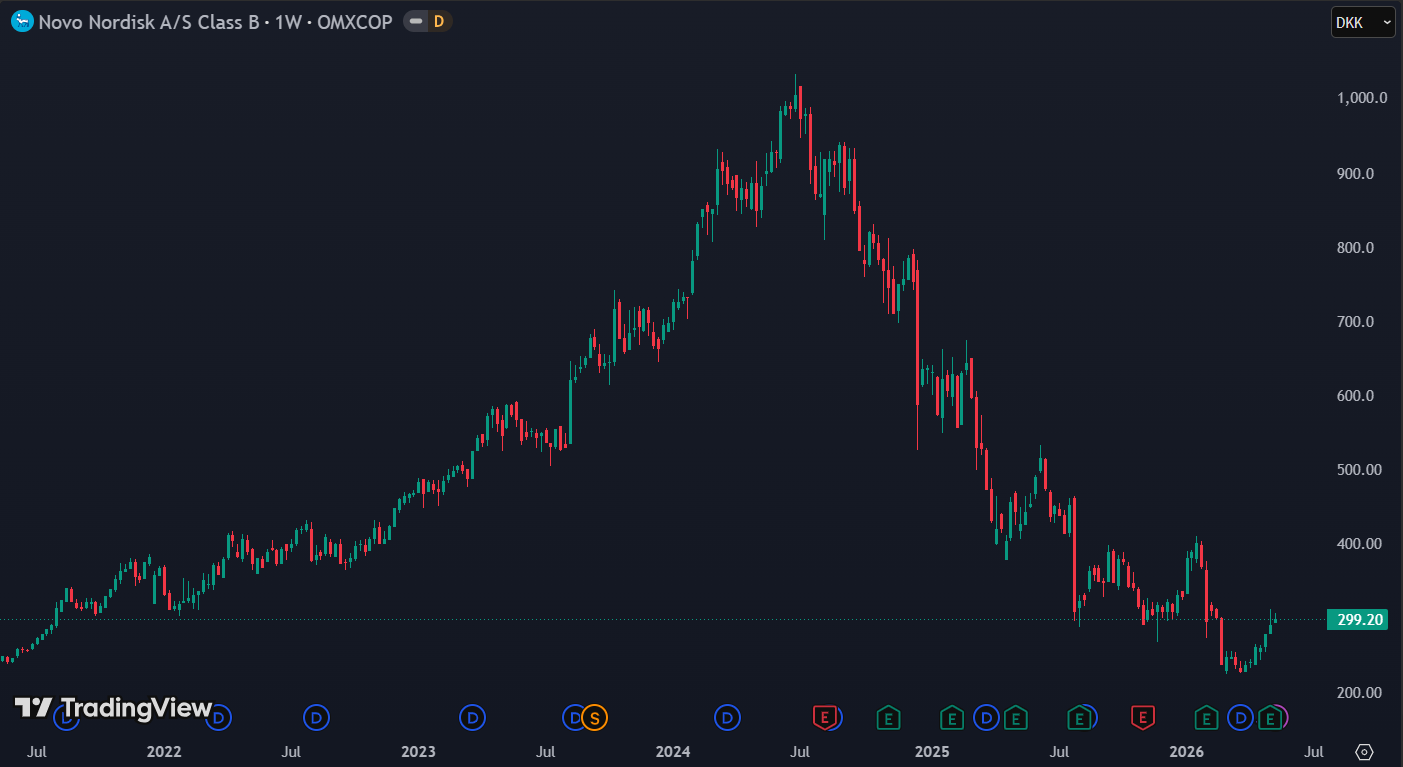Click the 700.0 price axis label
Image resolution: width=1403 pixels, height=767 pixels.
[x=1355, y=321]
